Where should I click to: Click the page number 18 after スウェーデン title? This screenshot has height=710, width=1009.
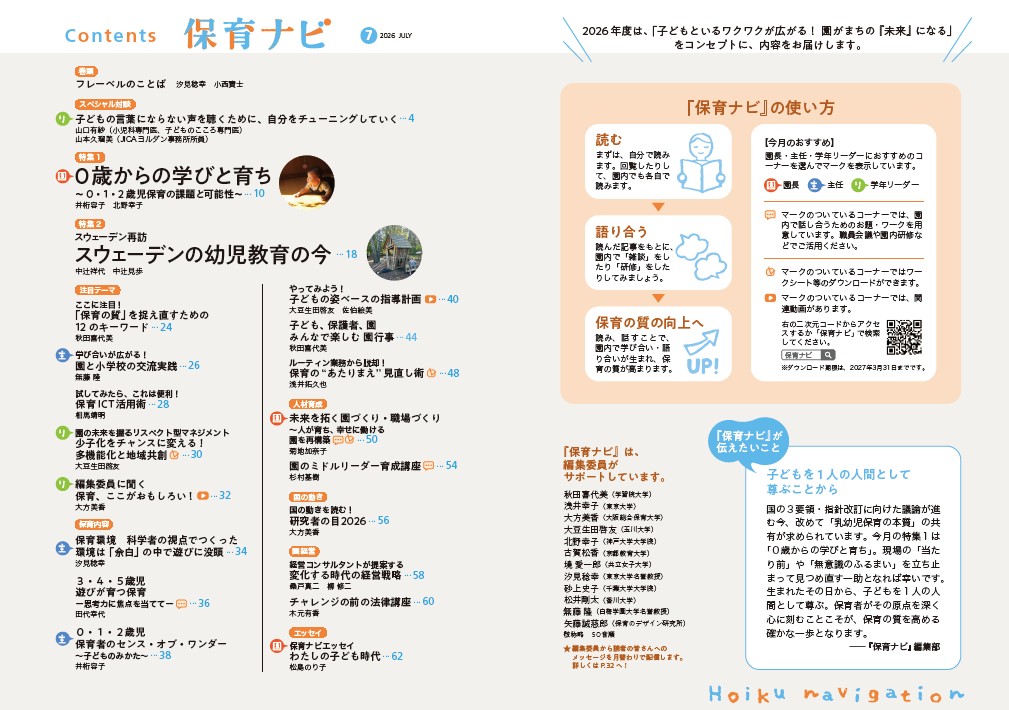pyautogui.click(x=351, y=255)
